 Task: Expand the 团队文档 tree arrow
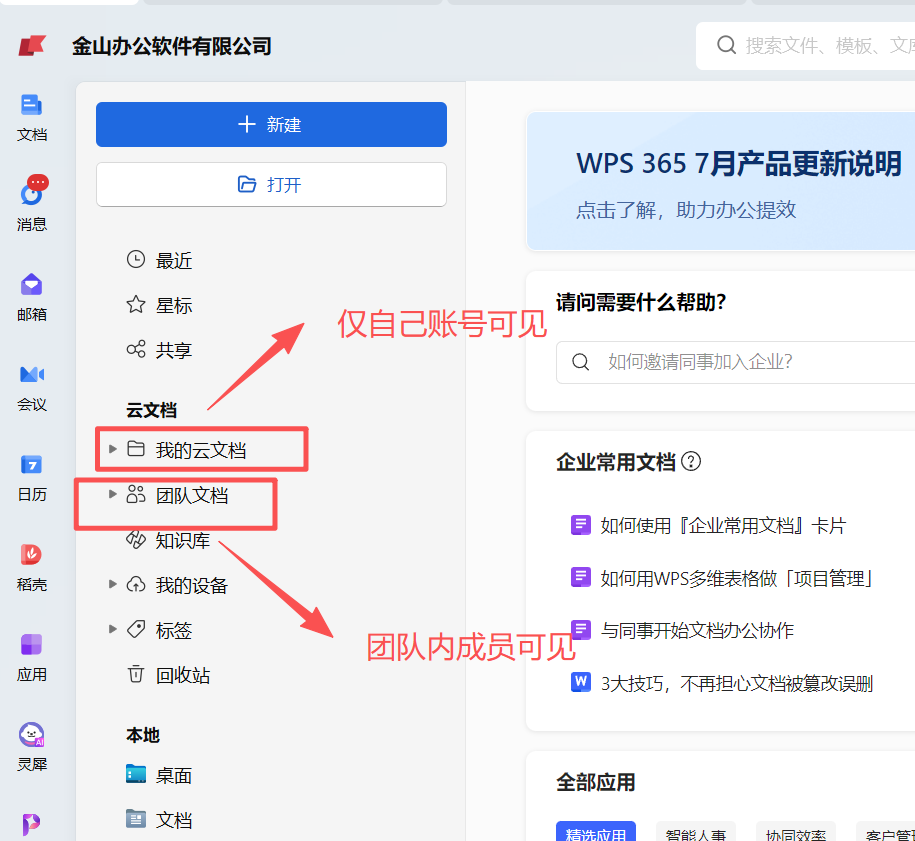coord(113,494)
